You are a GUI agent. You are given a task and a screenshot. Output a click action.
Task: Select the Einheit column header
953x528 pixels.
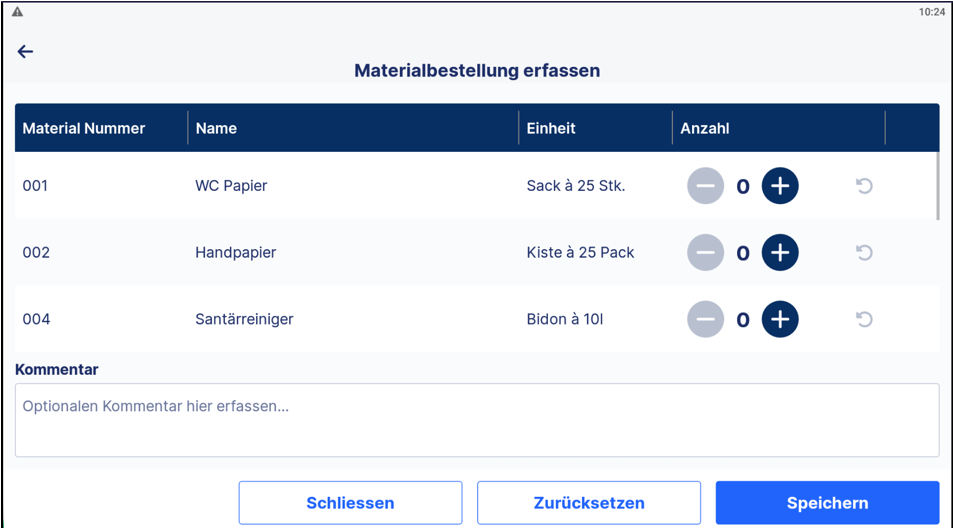point(551,128)
